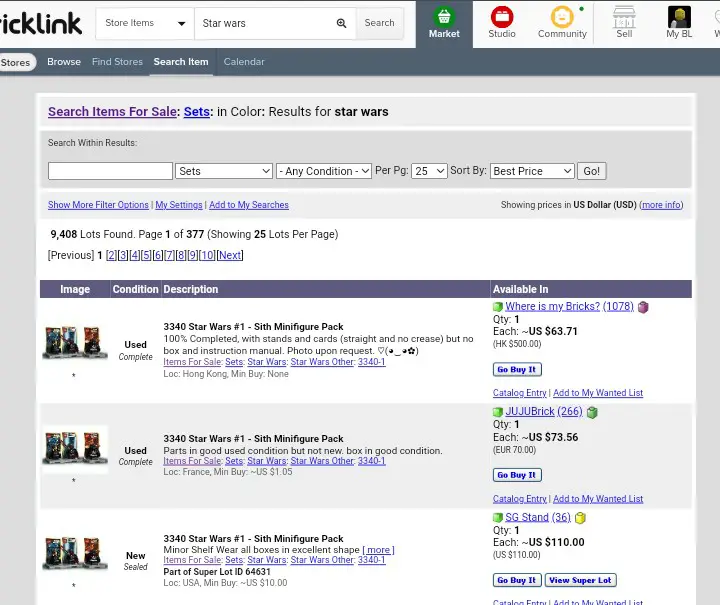
Task: Click green brick icon beside SG Stand
Action: (498, 518)
